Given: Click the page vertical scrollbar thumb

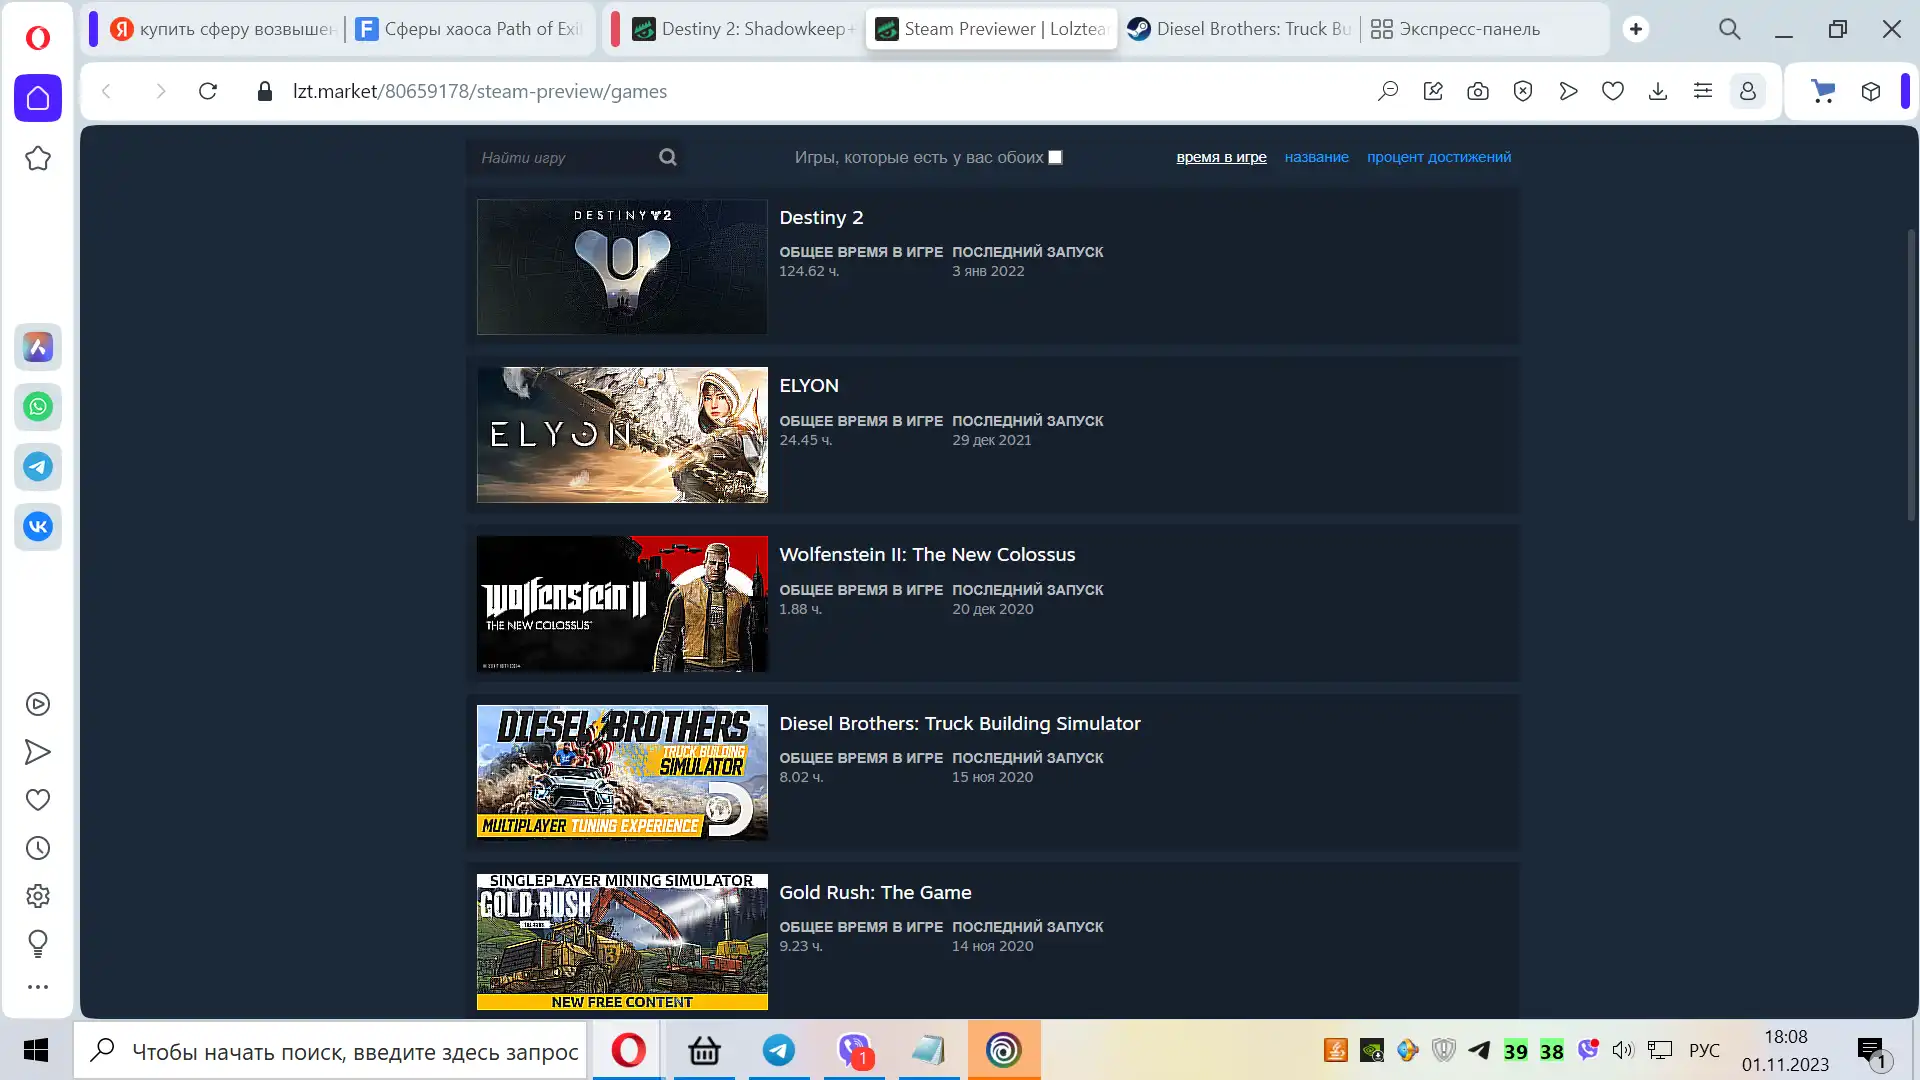Looking at the screenshot, I should [1911, 375].
